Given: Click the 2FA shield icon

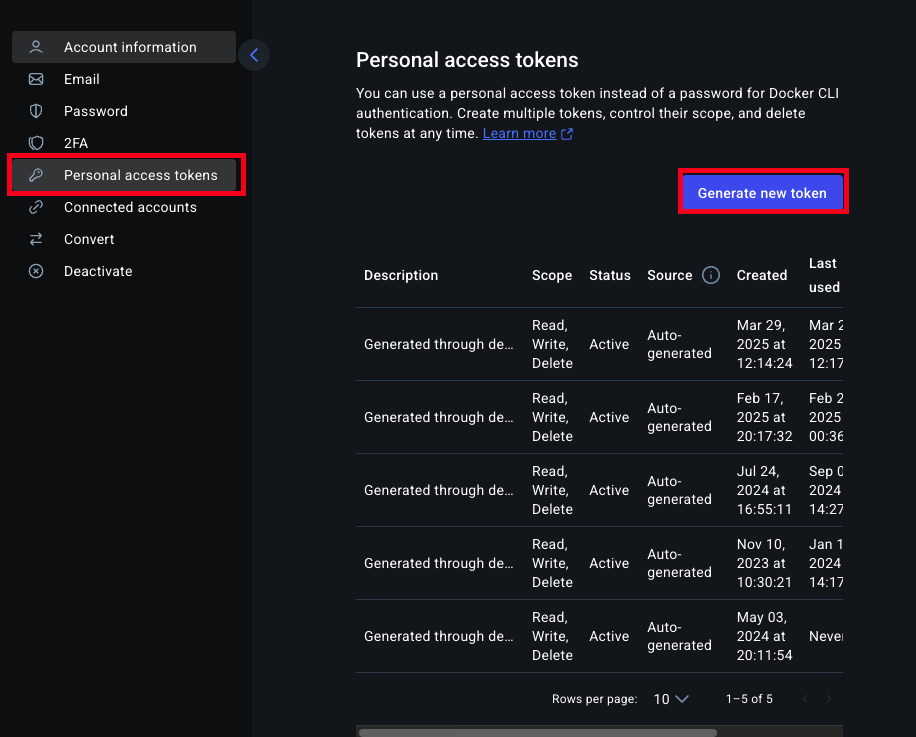Looking at the screenshot, I should point(36,143).
